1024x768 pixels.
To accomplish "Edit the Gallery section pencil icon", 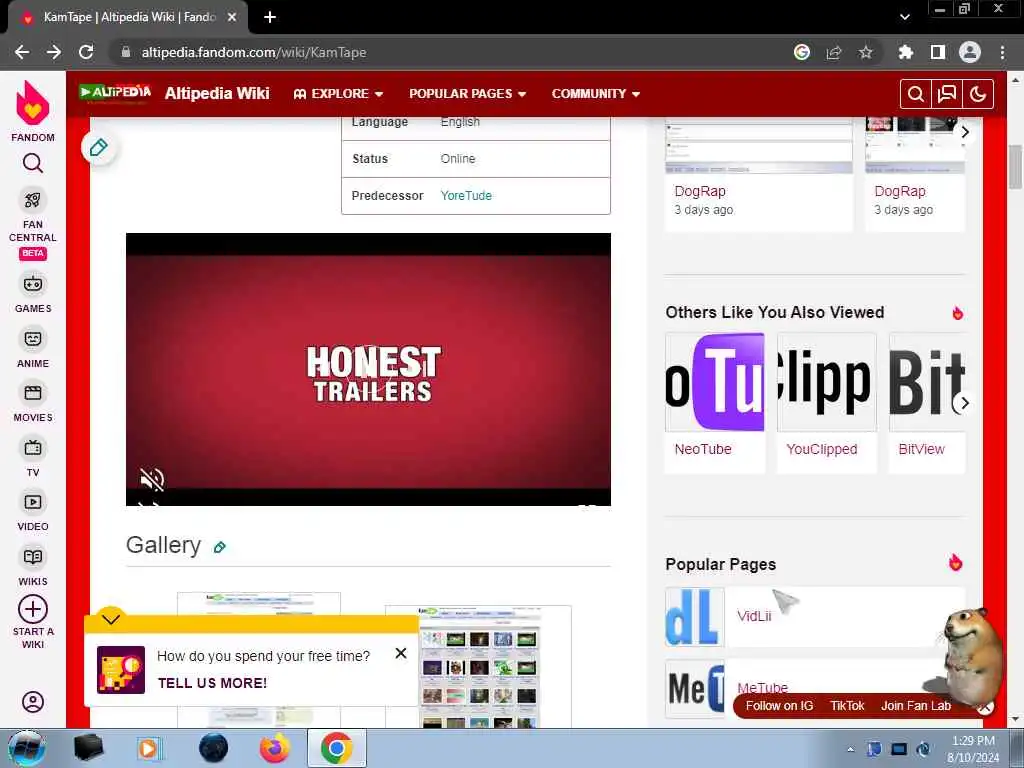I will click(x=219, y=547).
